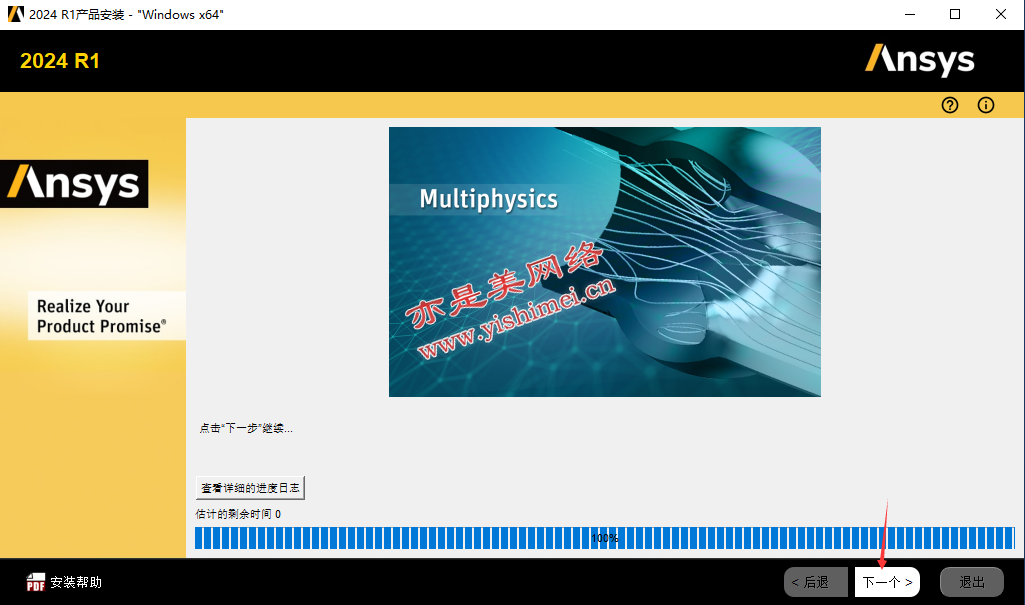The image size is (1025, 605).
Task: Close the installer window
Action: [x=1001, y=14]
